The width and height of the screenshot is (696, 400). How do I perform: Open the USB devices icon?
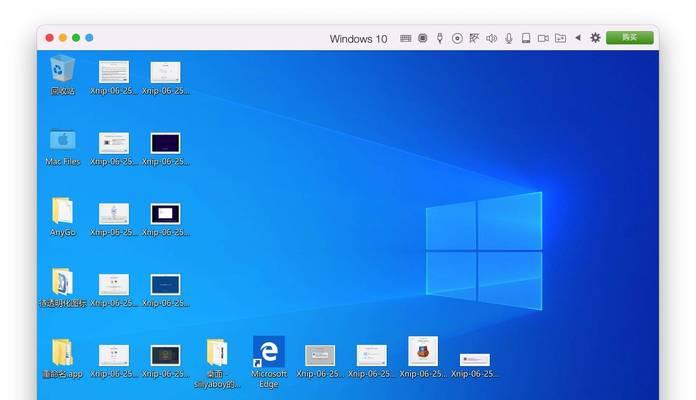click(439, 38)
